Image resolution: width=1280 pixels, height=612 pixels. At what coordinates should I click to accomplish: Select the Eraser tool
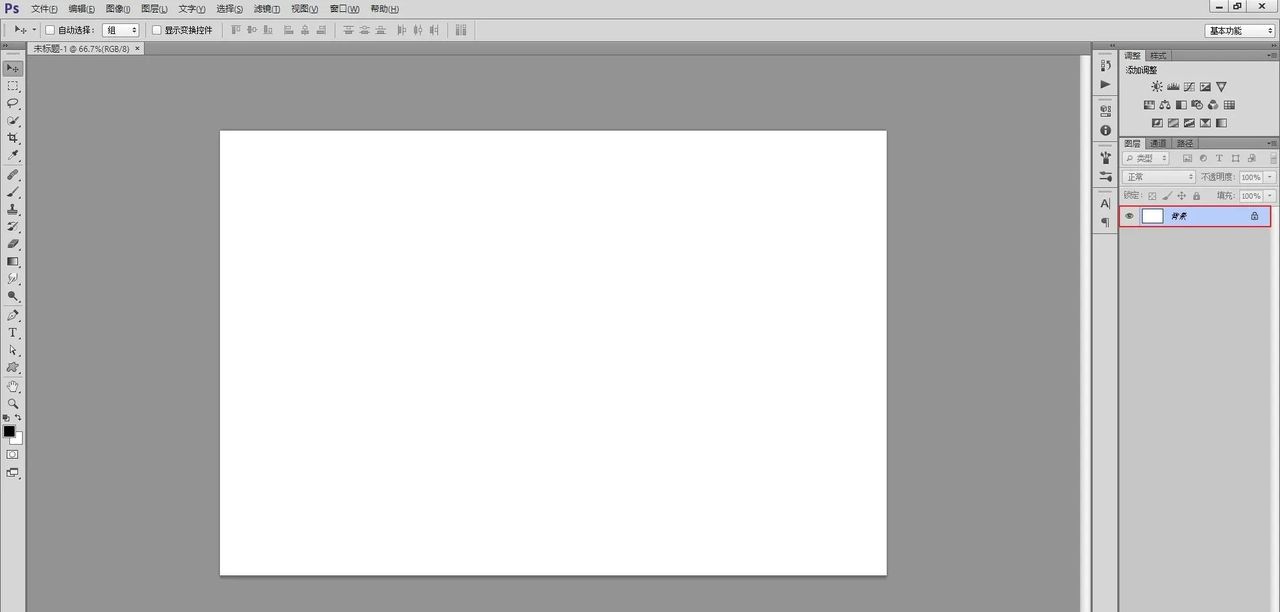tap(13, 243)
